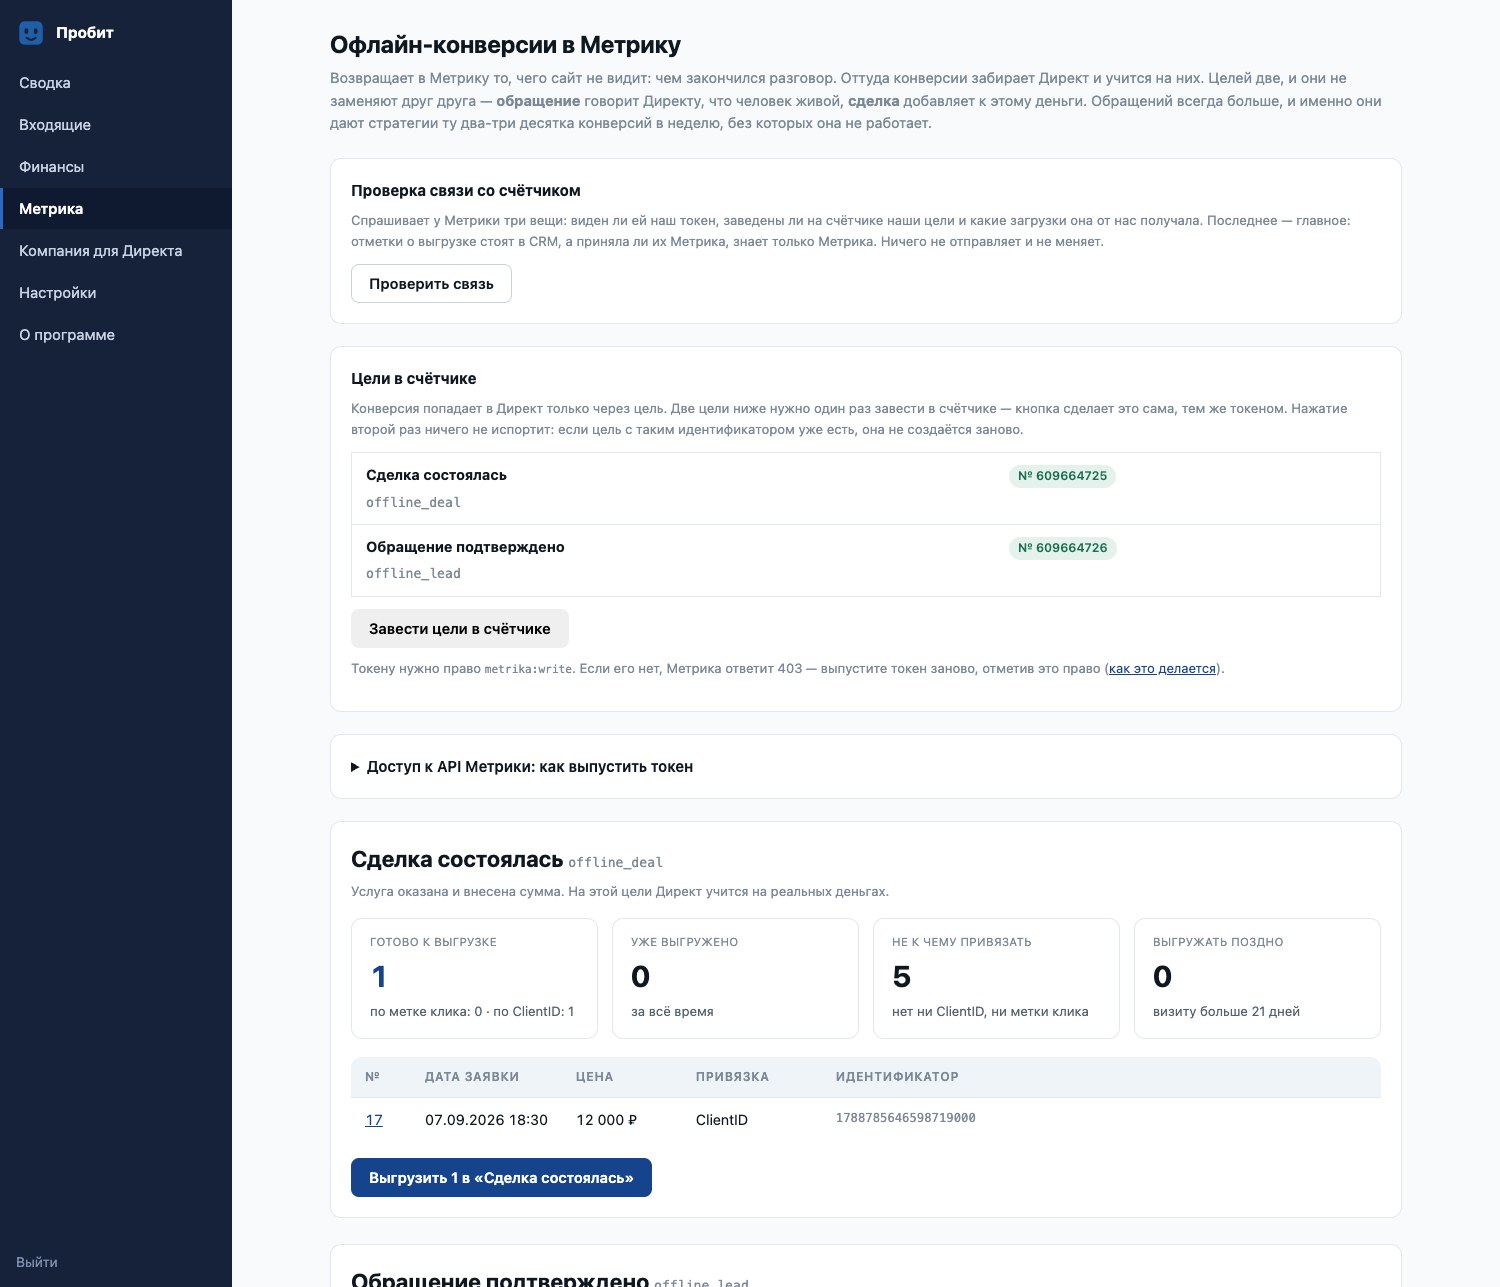This screenshot has height=1287, width=1500.
Task: Click the price cell 12 000 ₽
Action: pyautogui.click(x=606, y=1120)
